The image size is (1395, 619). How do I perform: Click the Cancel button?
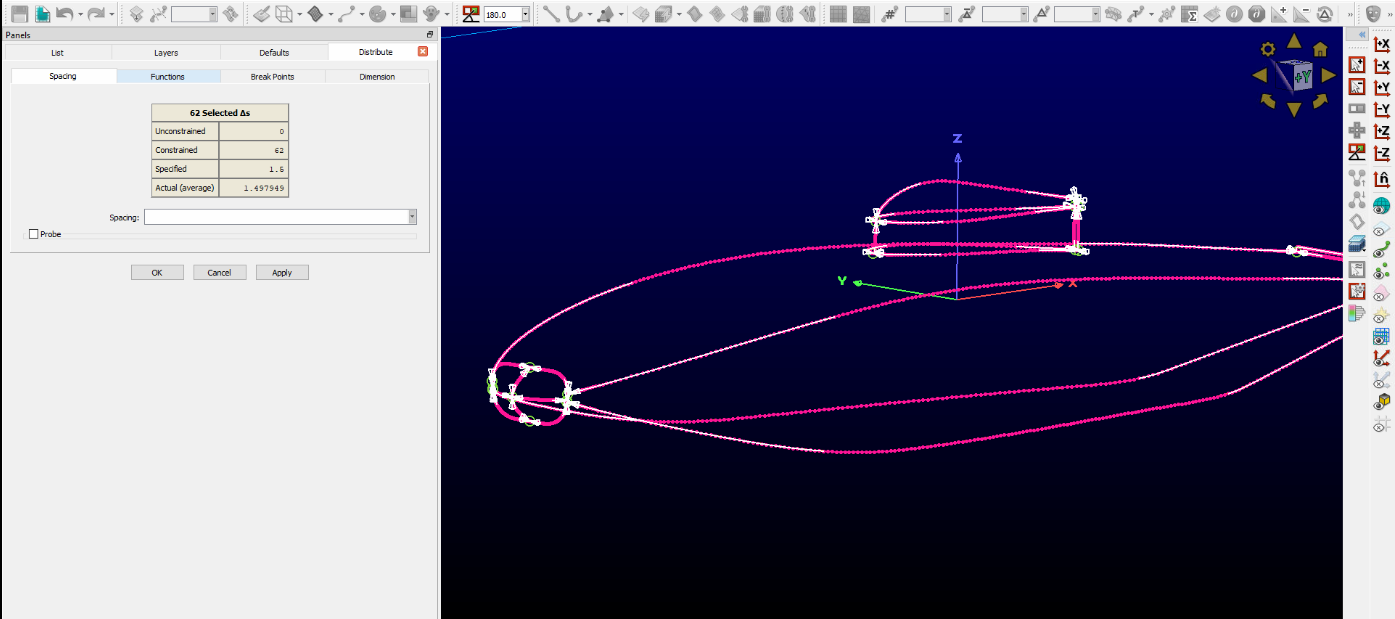point(219,272)
